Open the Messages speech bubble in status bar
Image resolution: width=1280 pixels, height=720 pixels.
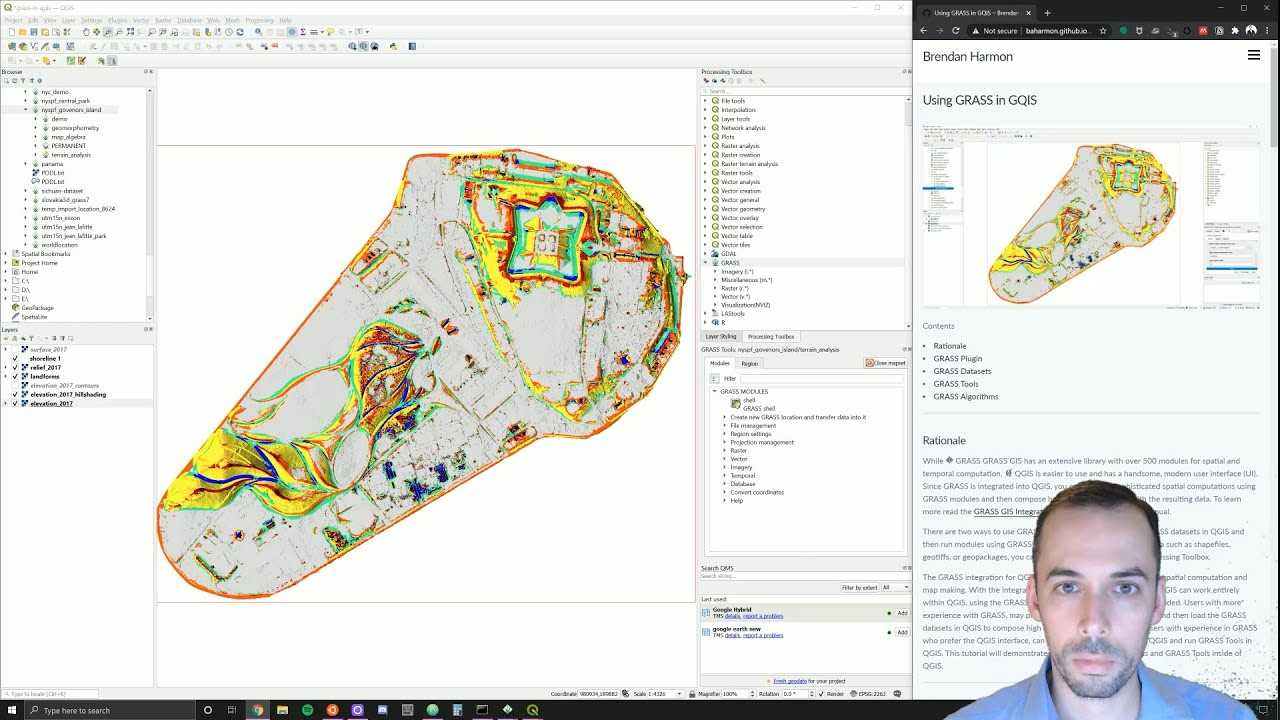click(x=897, y=694)
